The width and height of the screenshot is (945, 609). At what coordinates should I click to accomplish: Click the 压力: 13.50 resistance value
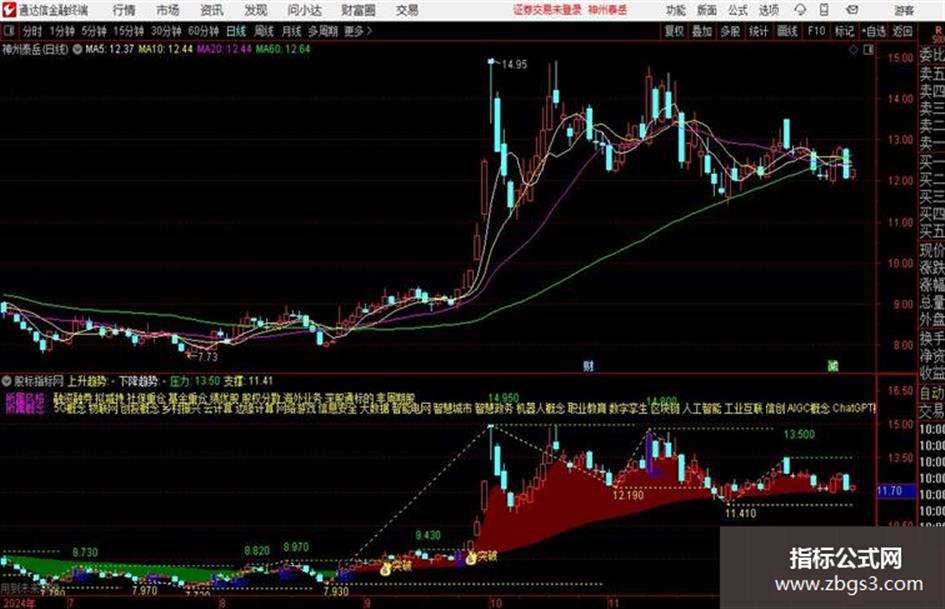click(195, 381)
